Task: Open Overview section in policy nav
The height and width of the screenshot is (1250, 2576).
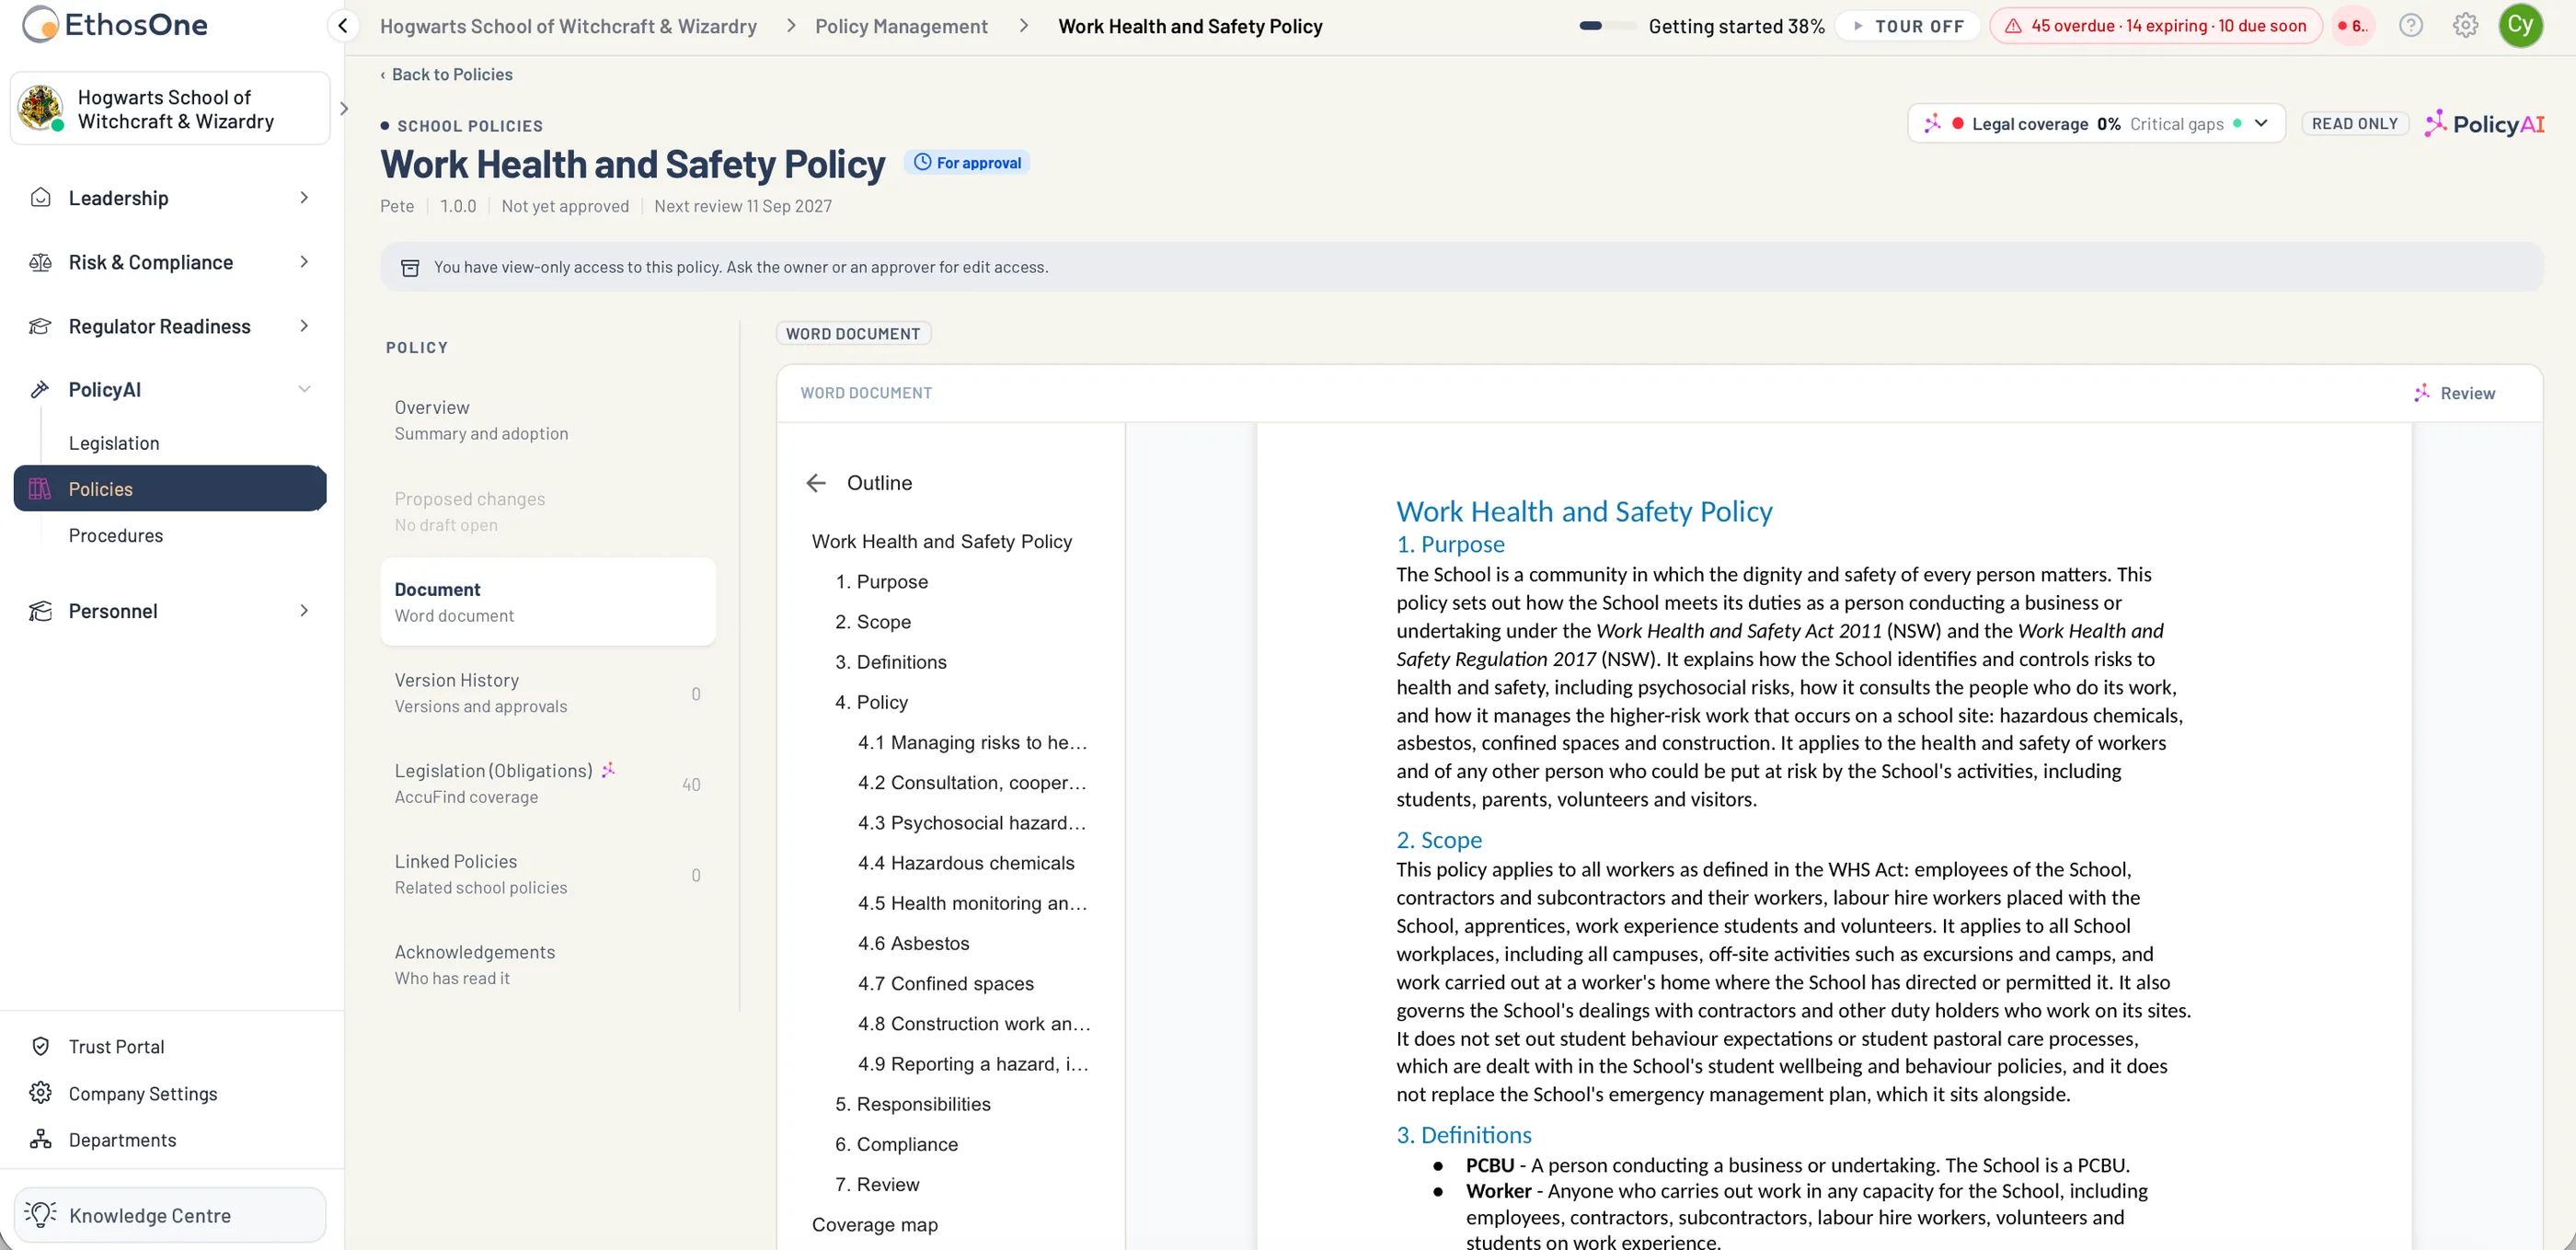Action: pyautogui.click(x=547, y=420)
